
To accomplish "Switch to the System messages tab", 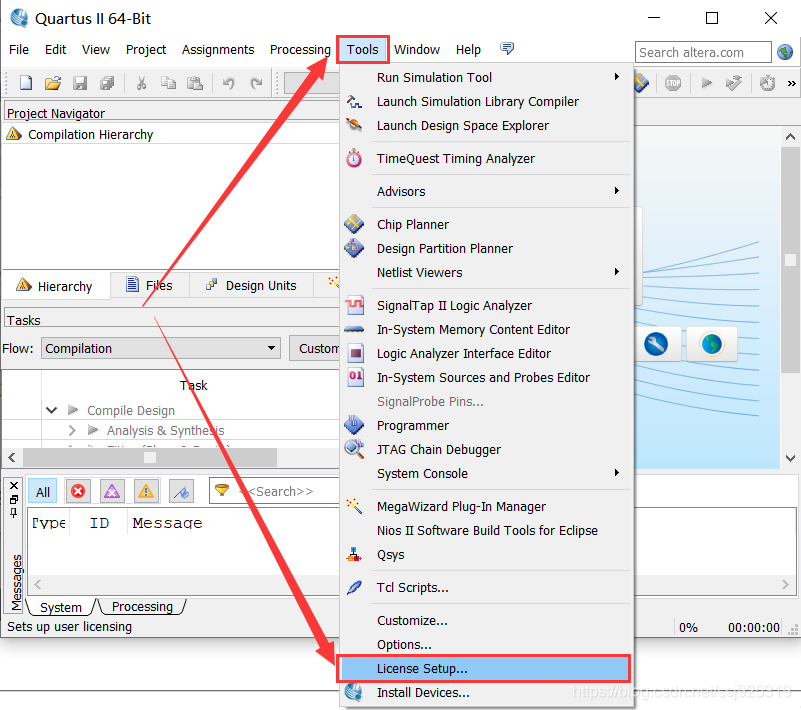I will pos(61,607).
